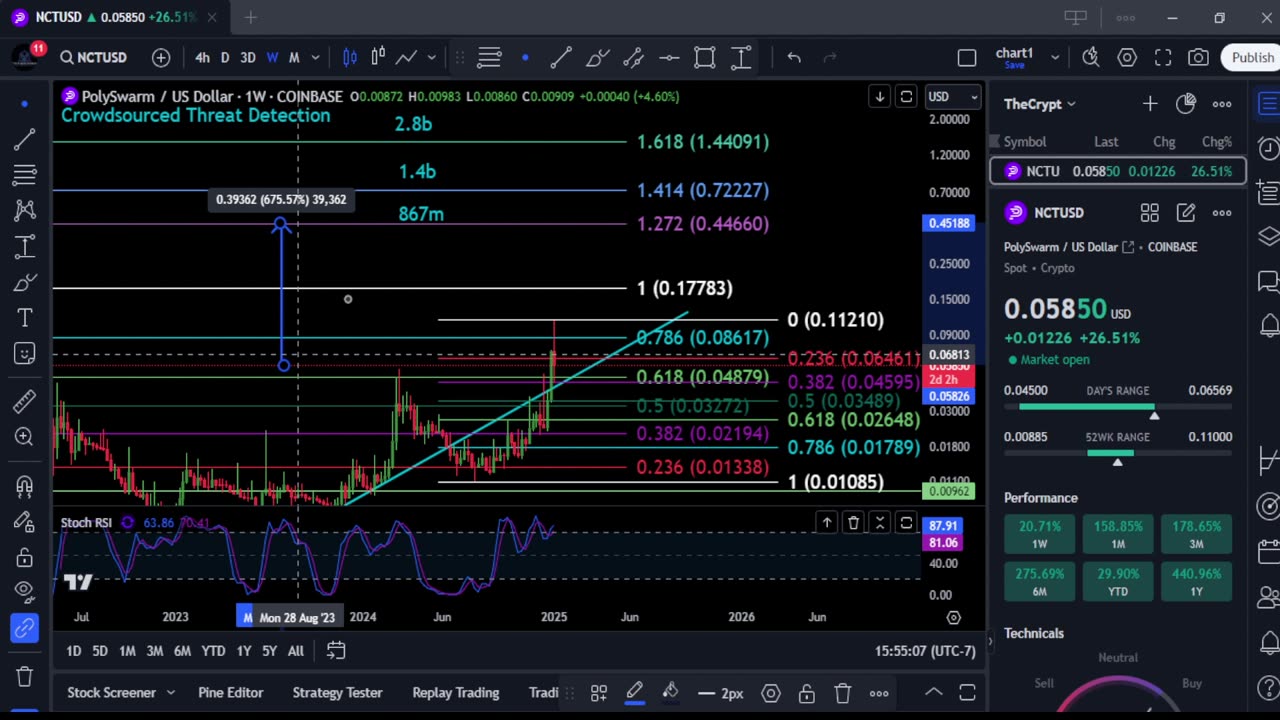Open quick search lightning icon

[x=1091, y=58]
